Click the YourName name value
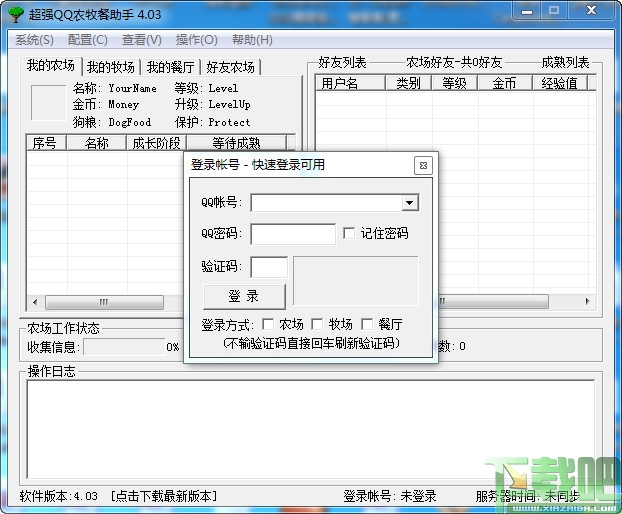622x514 pixels. [132, 88]
